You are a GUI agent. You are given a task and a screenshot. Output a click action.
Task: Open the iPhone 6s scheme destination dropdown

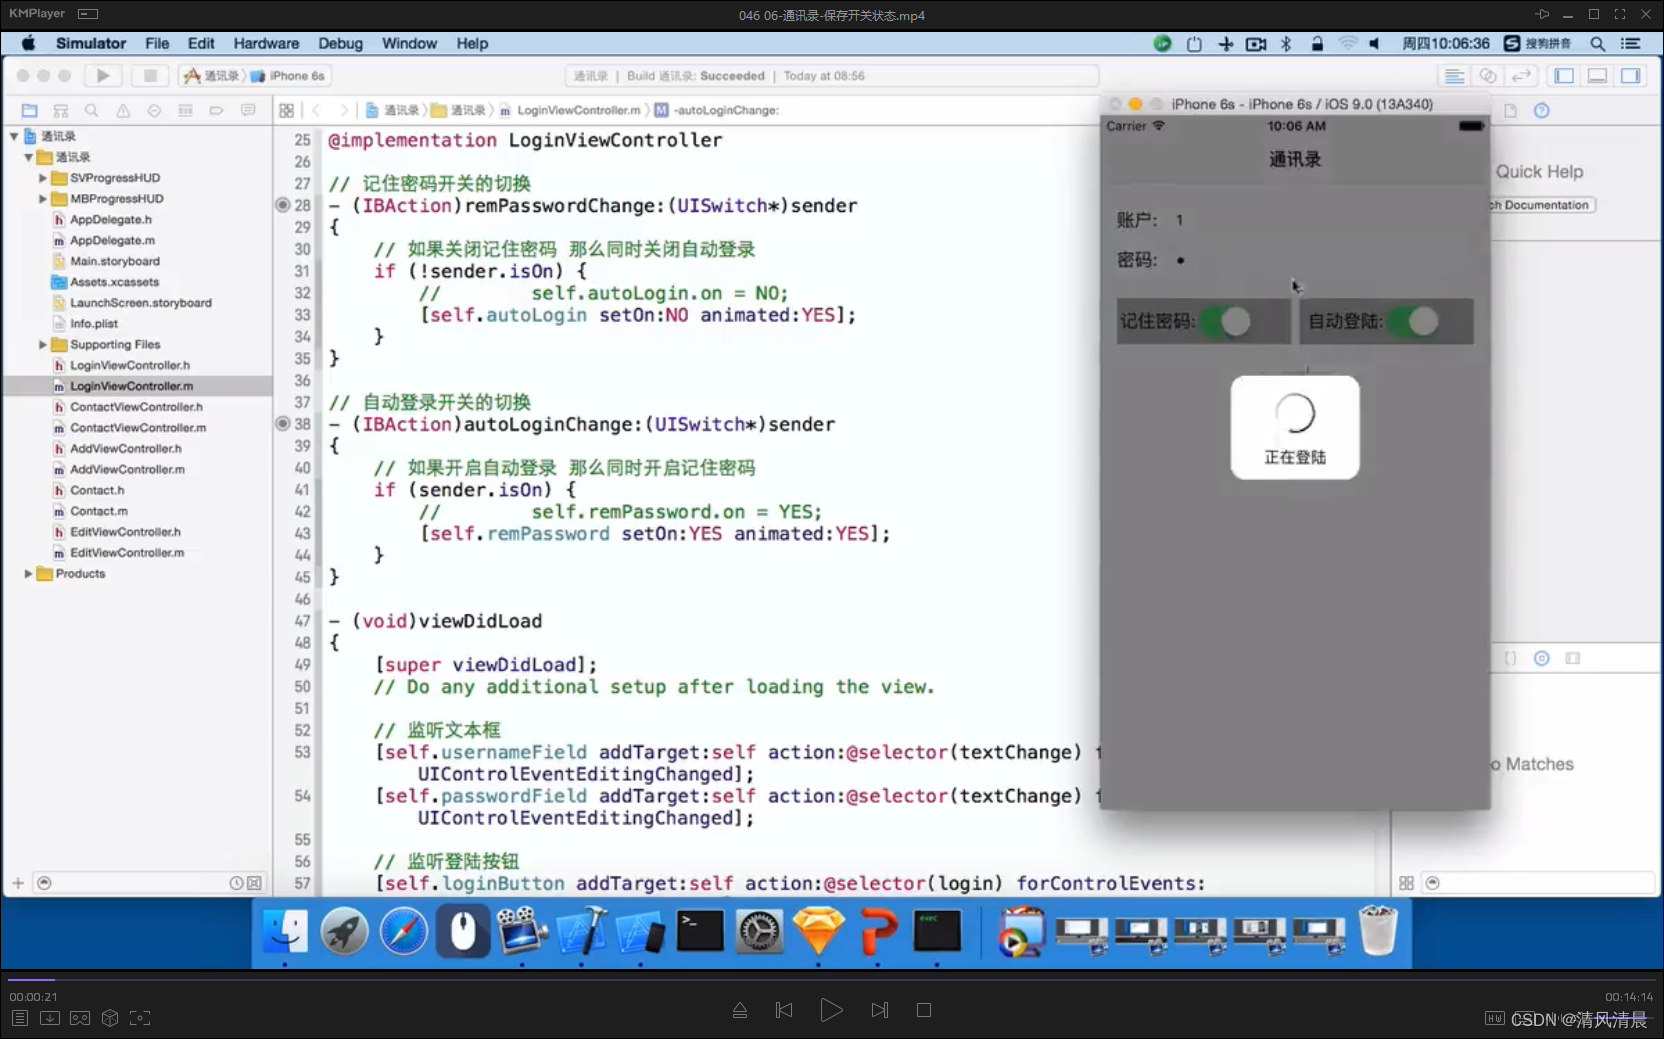288,76
